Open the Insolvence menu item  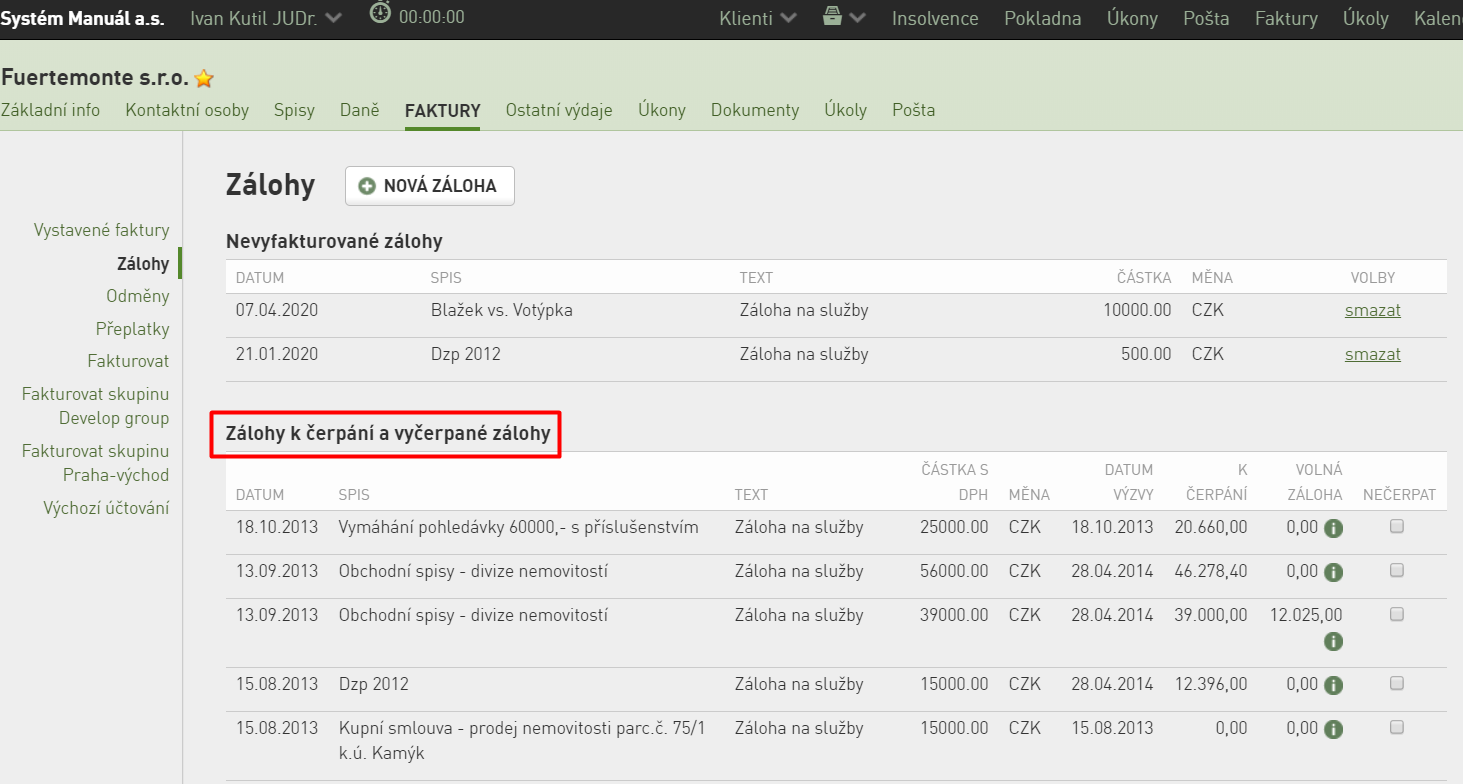click(935, 18)
